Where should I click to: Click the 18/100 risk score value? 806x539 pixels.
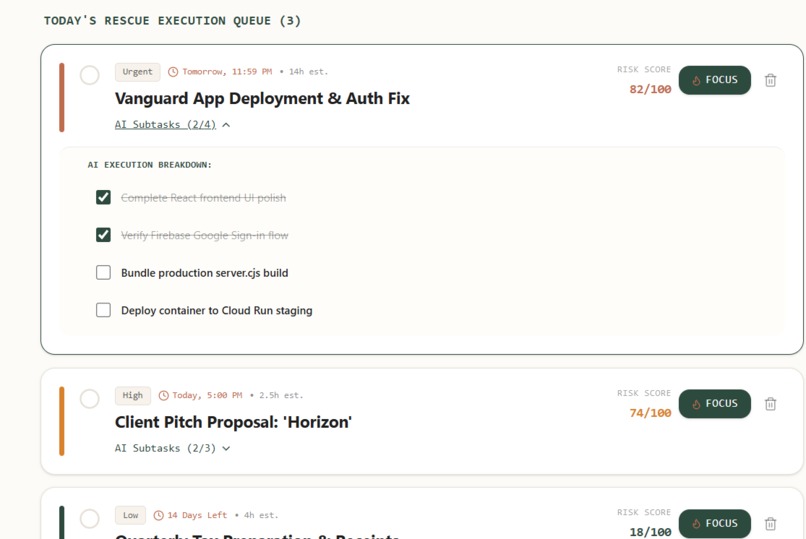coord(650,532)
